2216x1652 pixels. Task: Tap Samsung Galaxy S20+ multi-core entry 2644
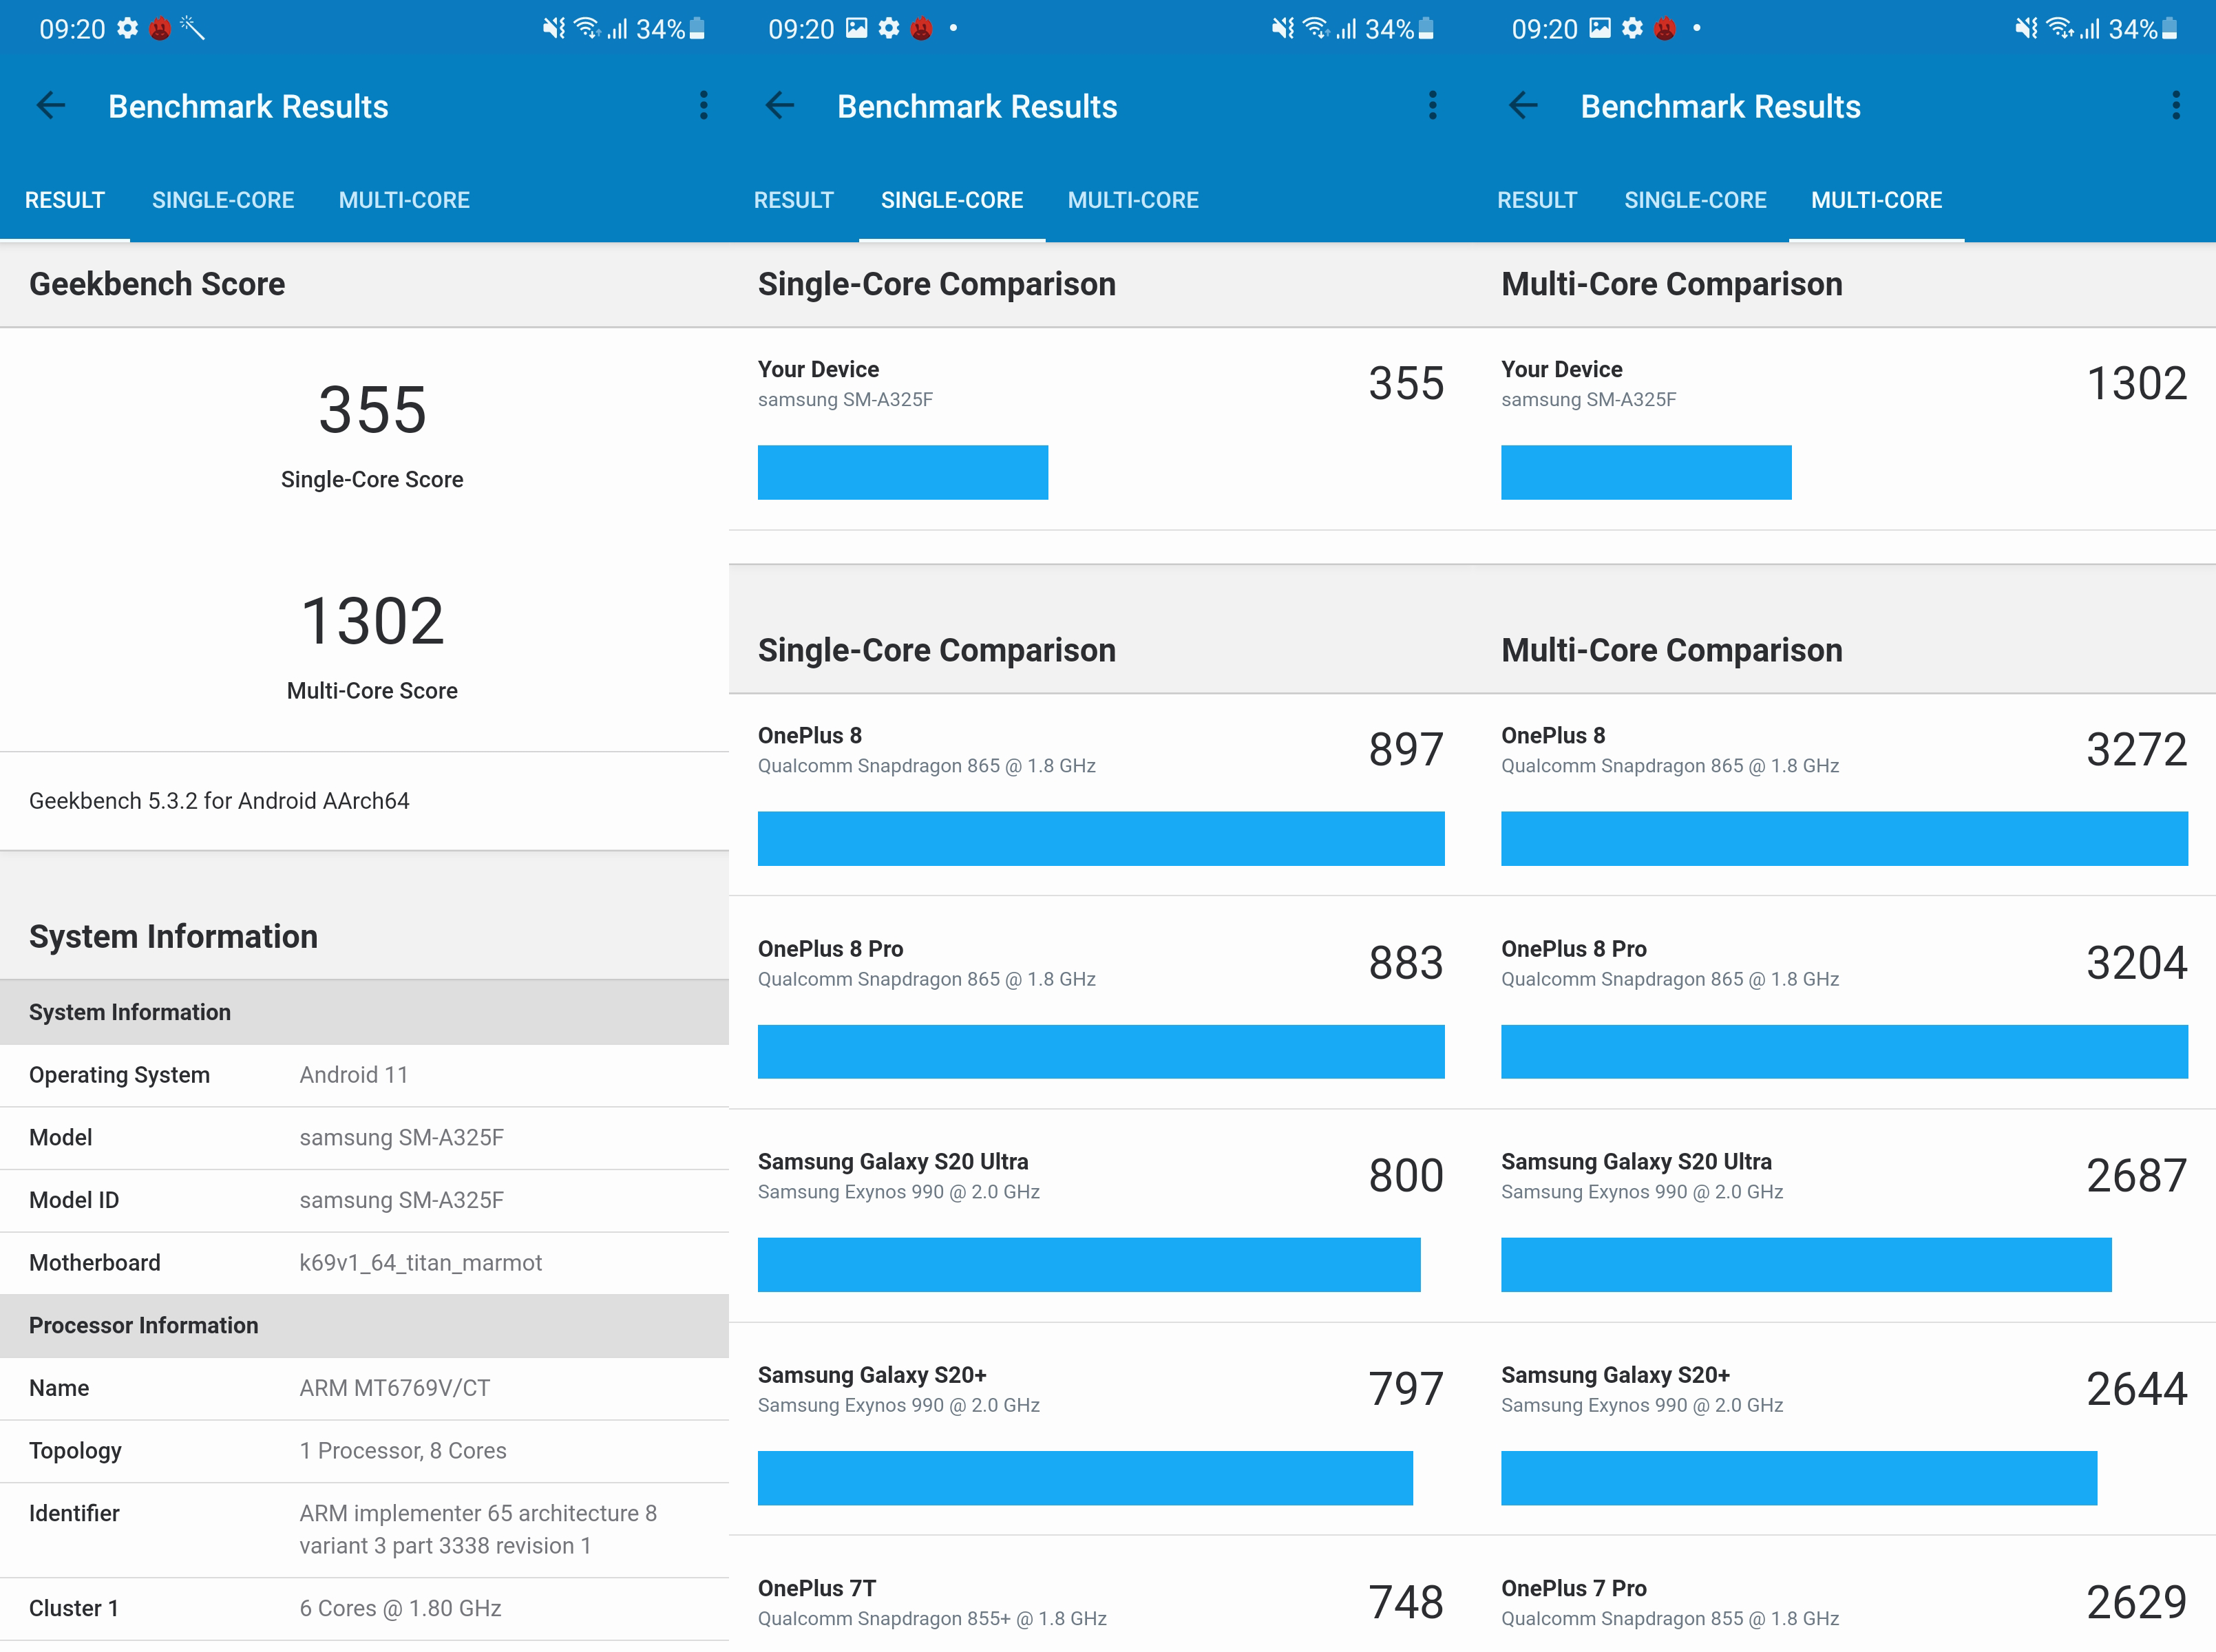(x=1844, y=1428)
